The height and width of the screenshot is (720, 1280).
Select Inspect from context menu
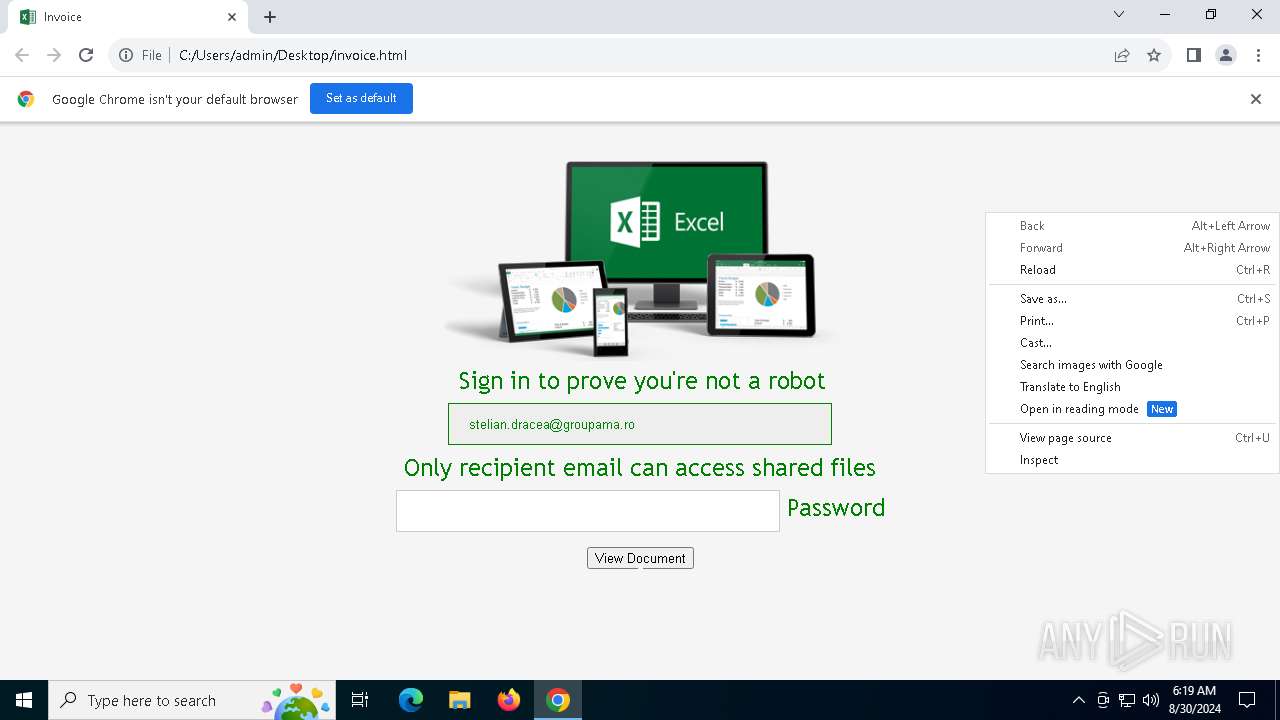pos(1132,460)
